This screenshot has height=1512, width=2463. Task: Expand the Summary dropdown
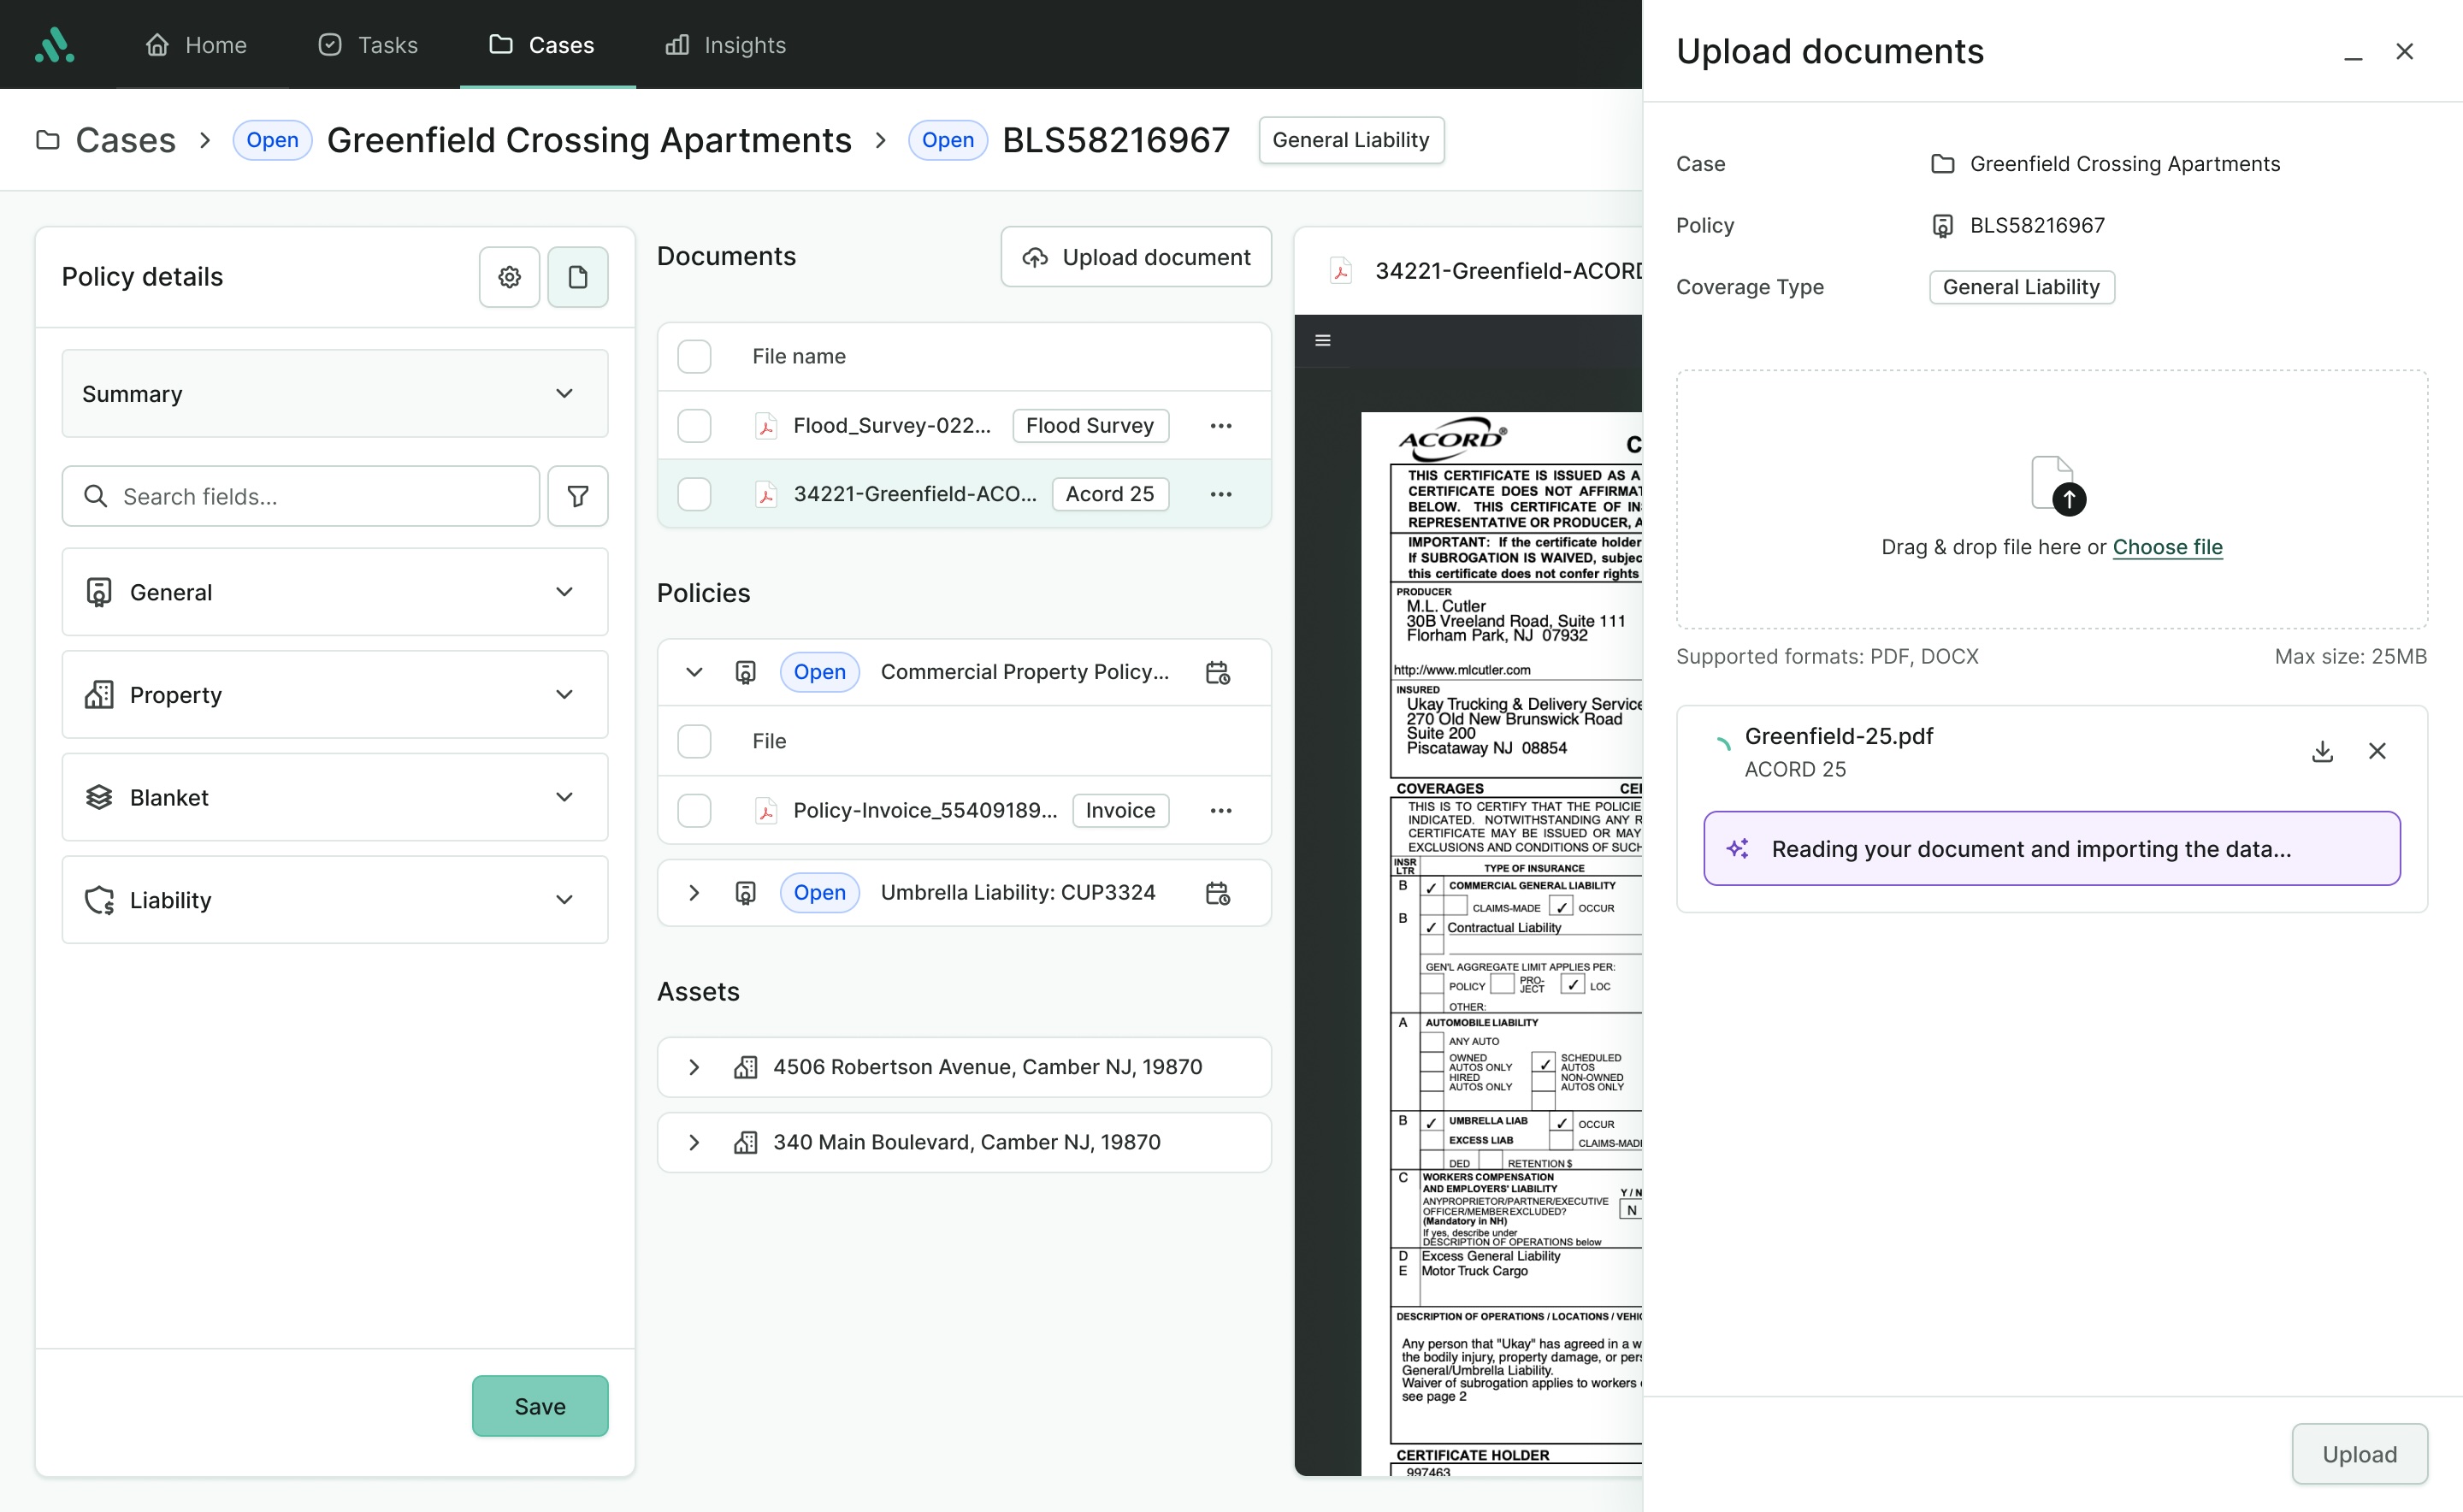point(334,393)
